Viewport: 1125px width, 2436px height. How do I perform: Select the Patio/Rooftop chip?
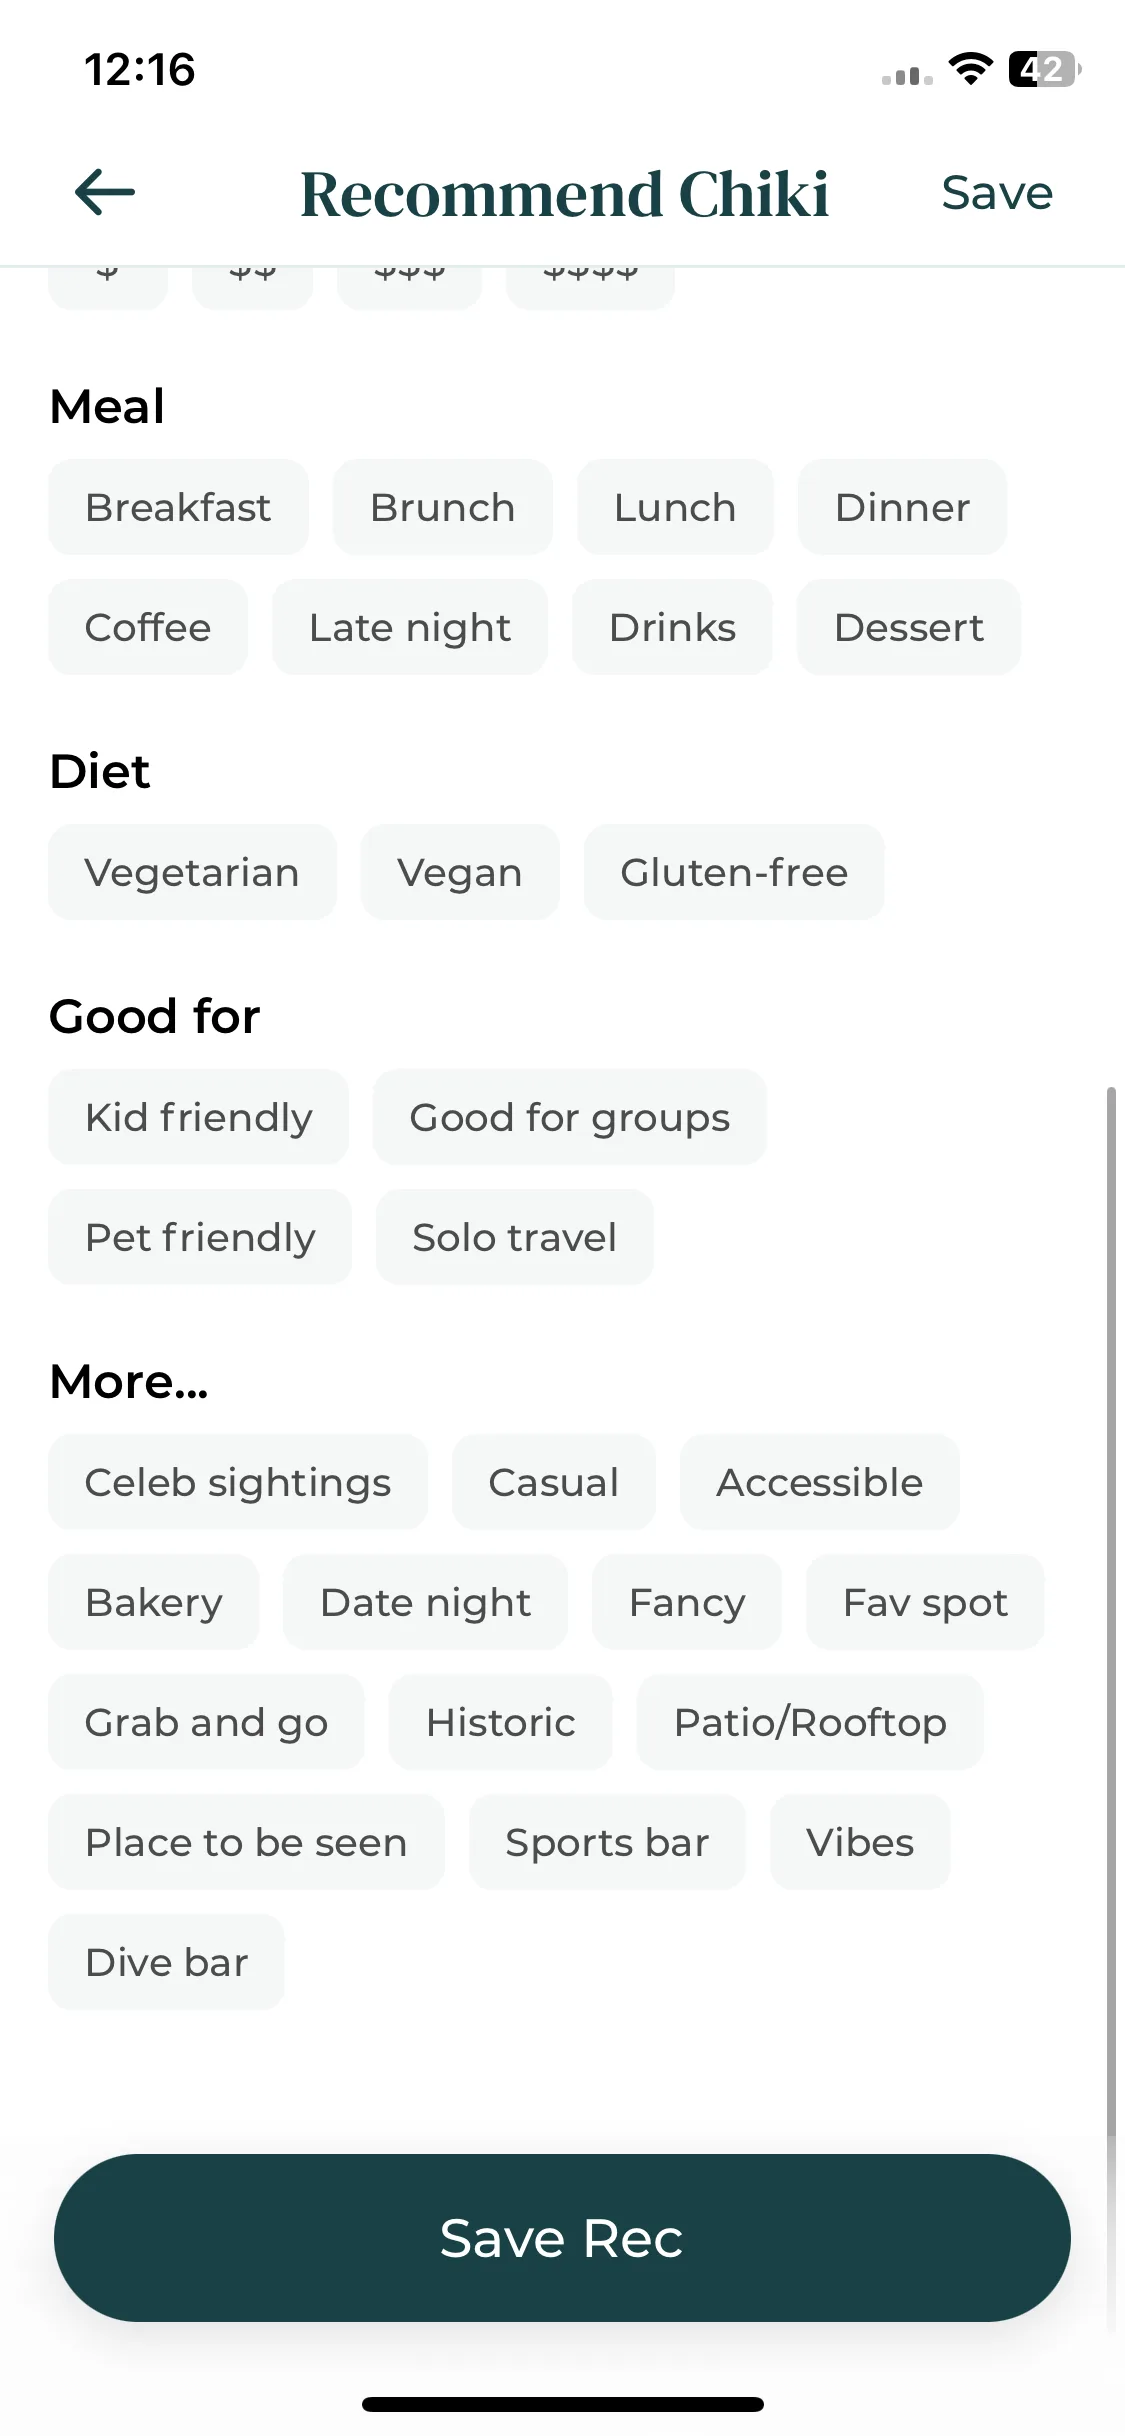pos(810,1722)
